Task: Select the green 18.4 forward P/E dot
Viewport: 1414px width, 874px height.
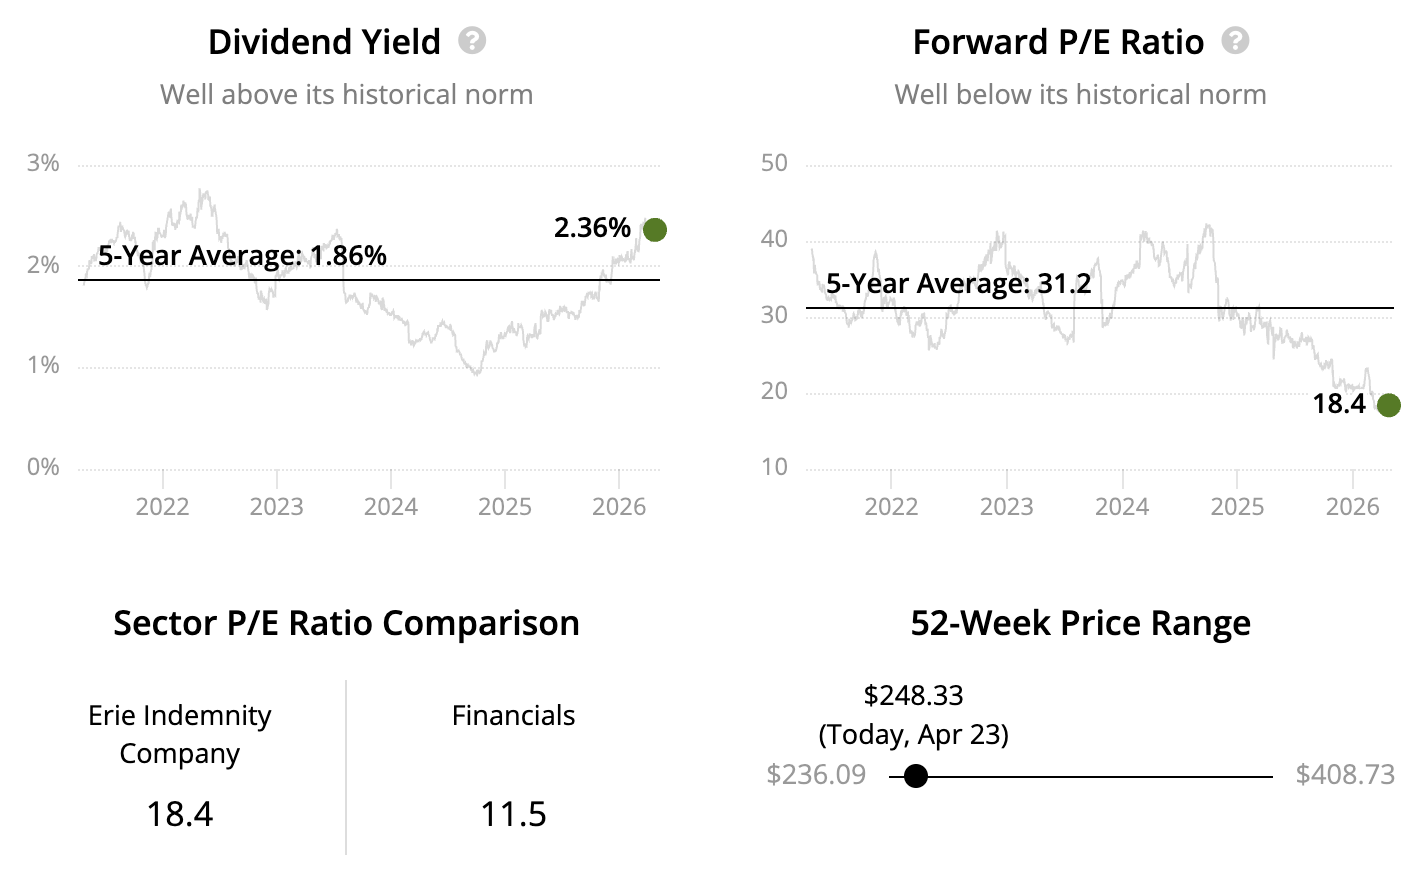Action: tap(1389, 405)
